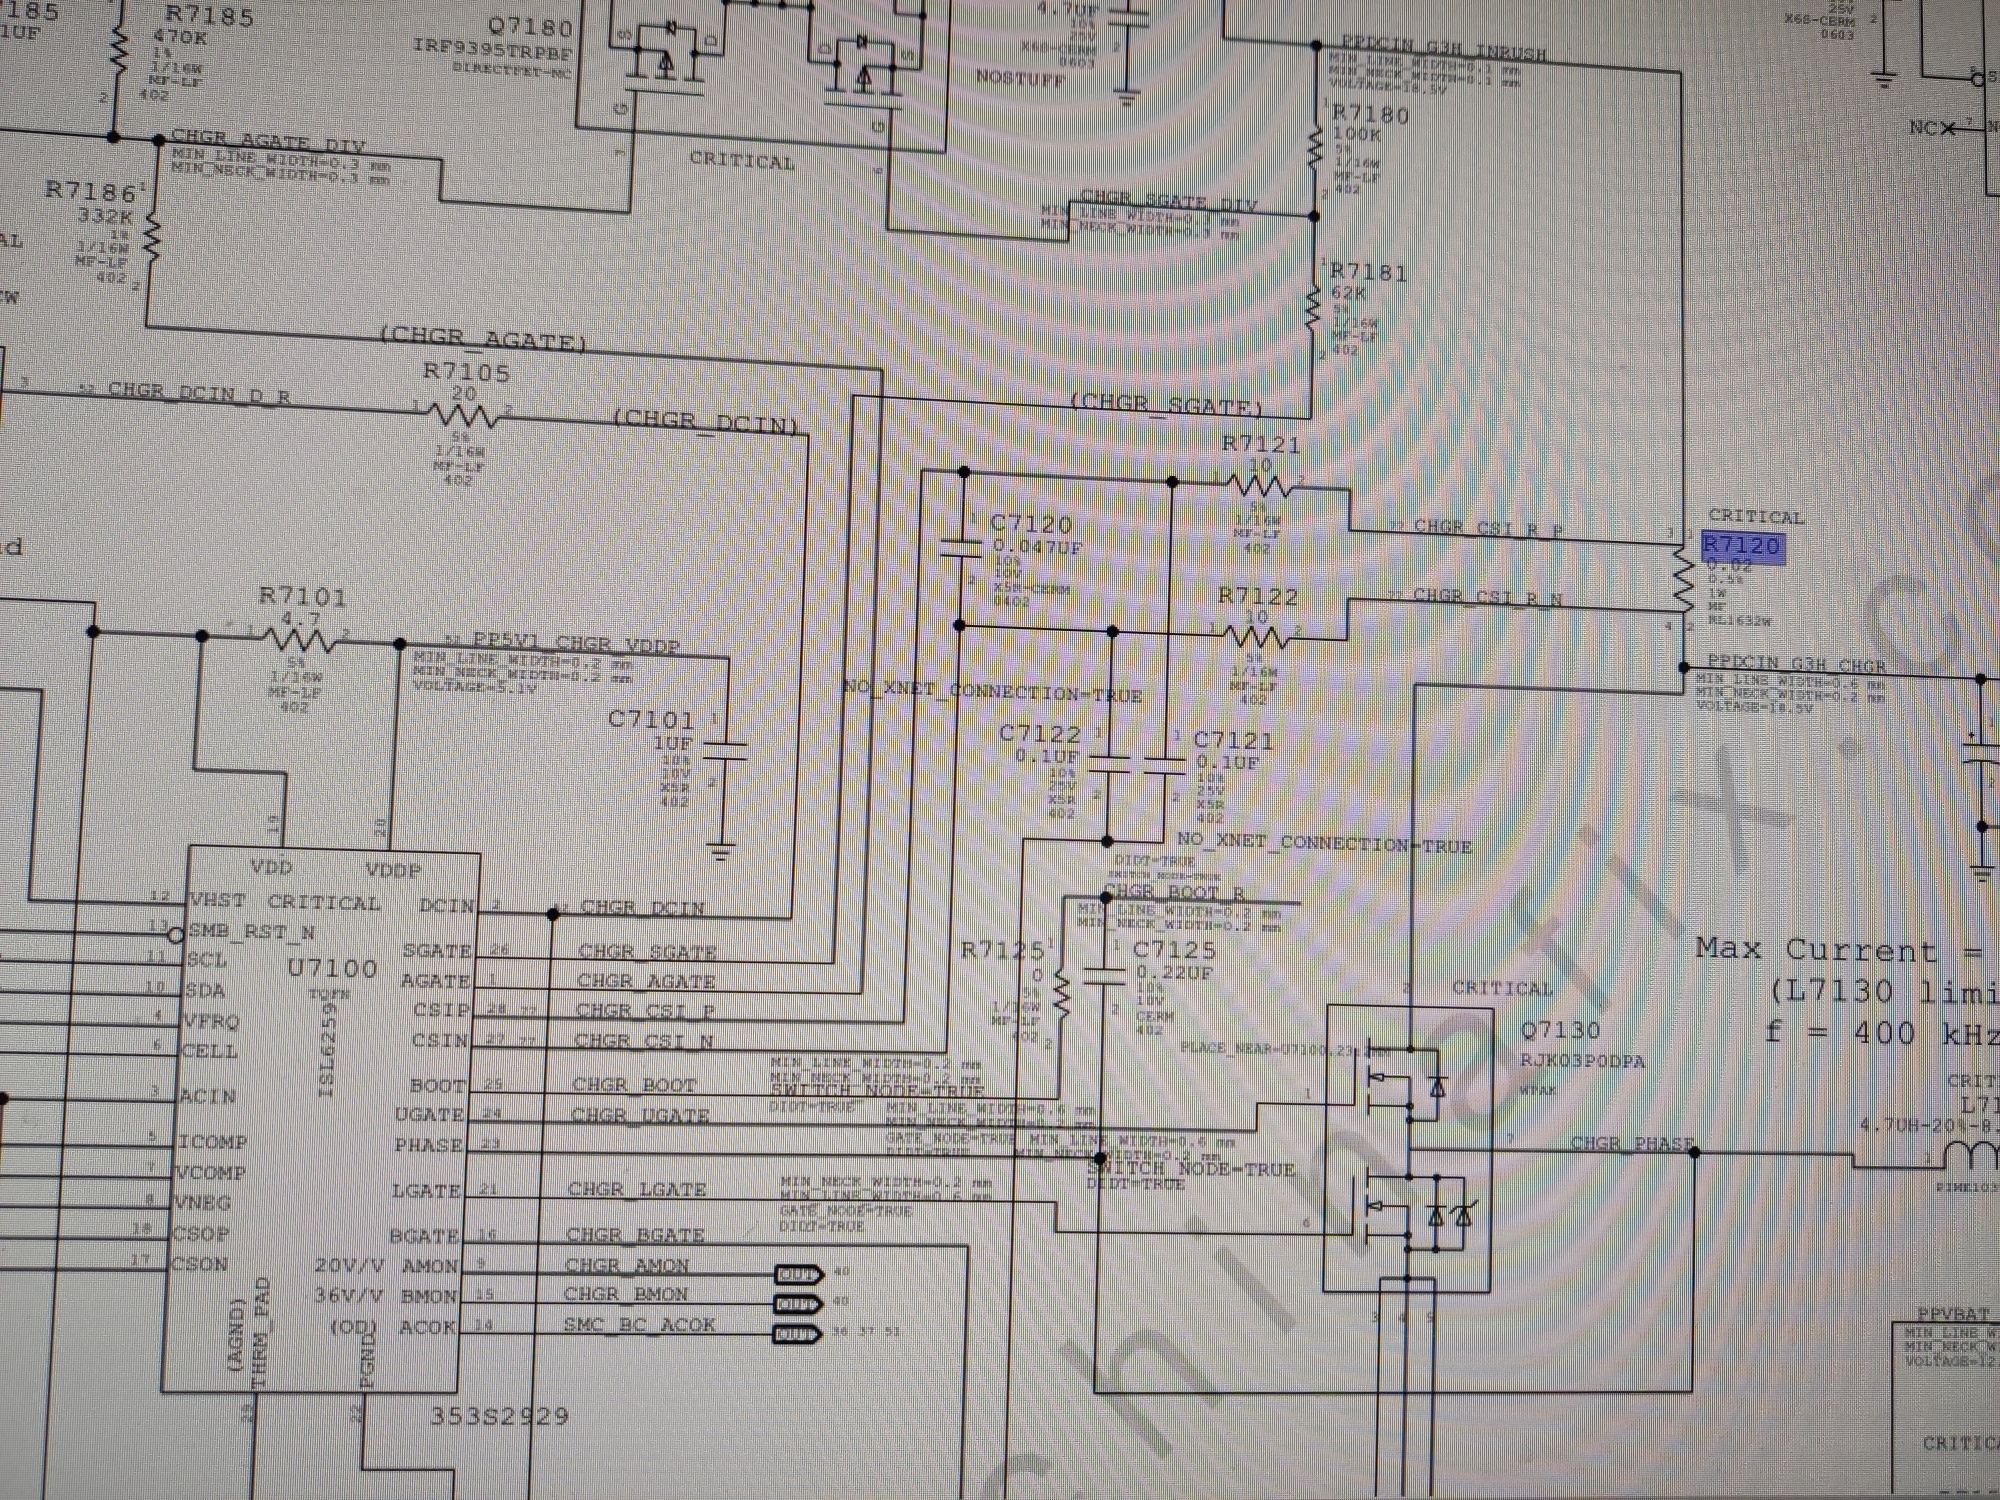Click the CHGR_AMON OUT port symbol
The width and height of the screenshot is (2000, 1500).
[799, 1274]
